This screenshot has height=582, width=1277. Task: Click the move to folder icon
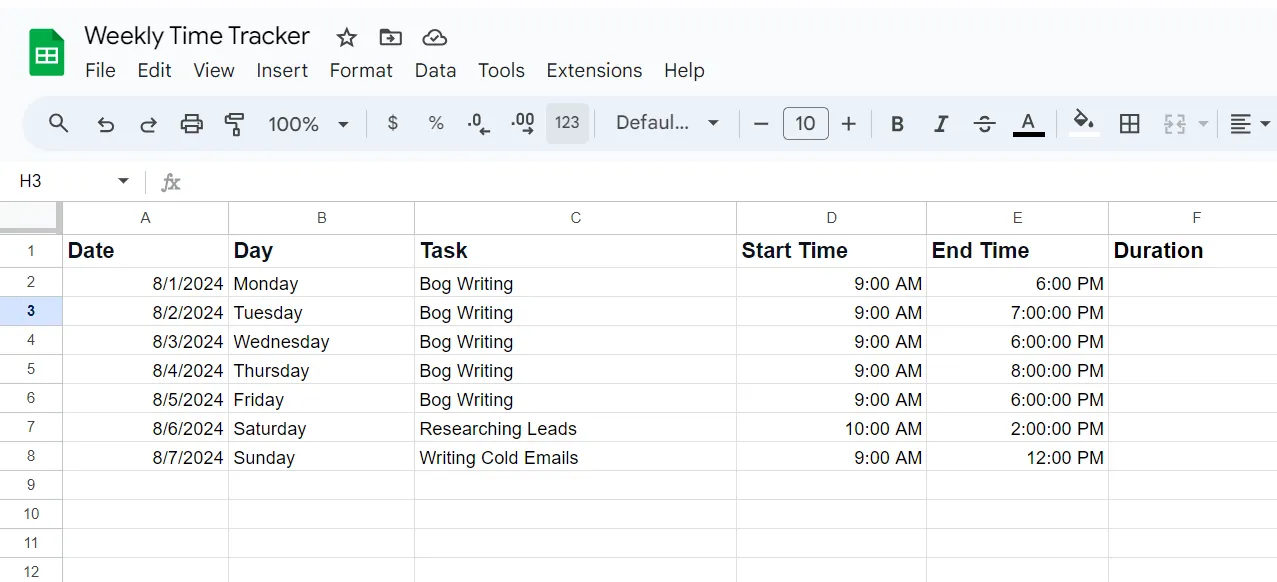point(390,37)
